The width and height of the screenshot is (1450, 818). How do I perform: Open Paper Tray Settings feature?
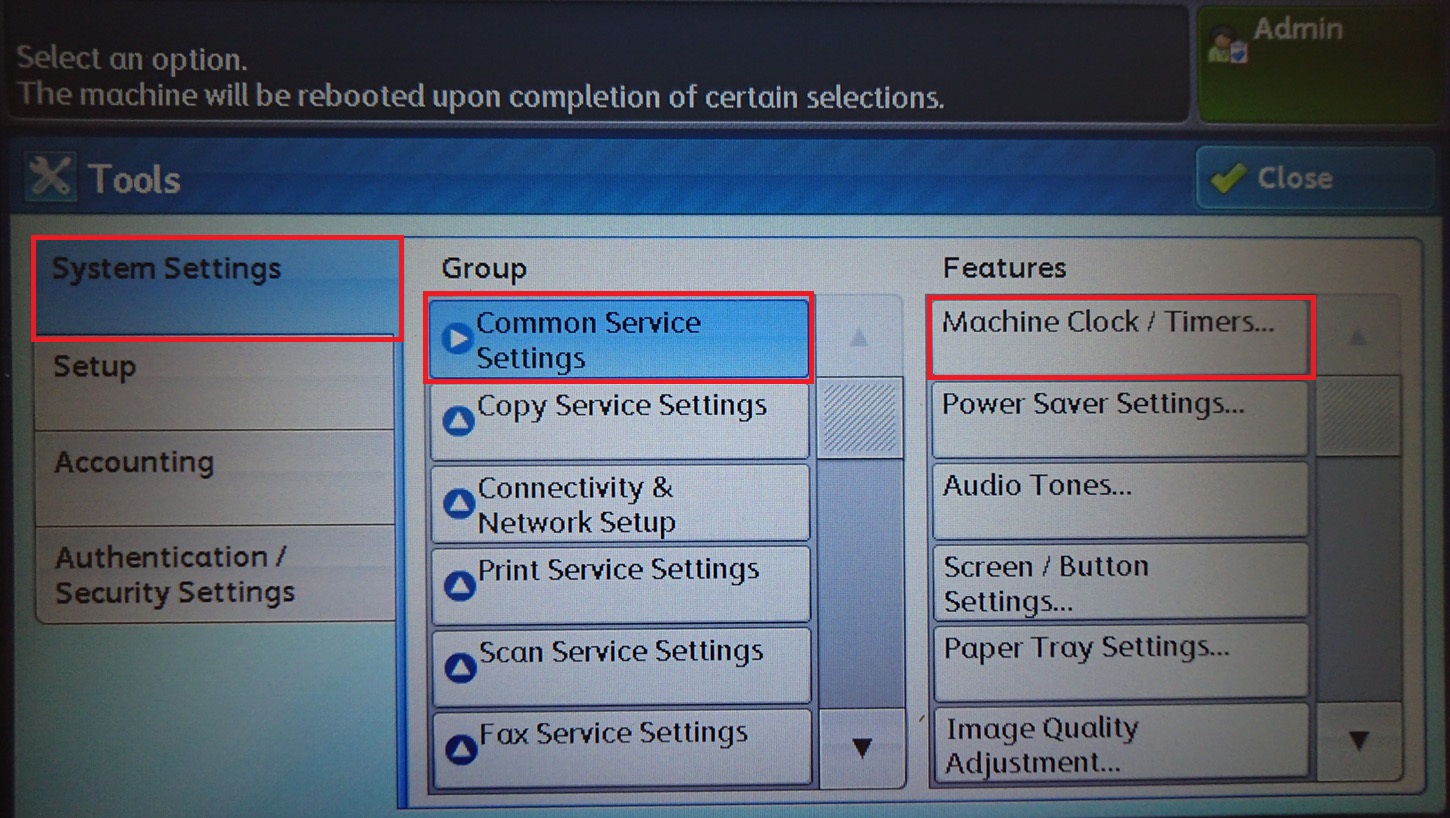click(1119, 661)
